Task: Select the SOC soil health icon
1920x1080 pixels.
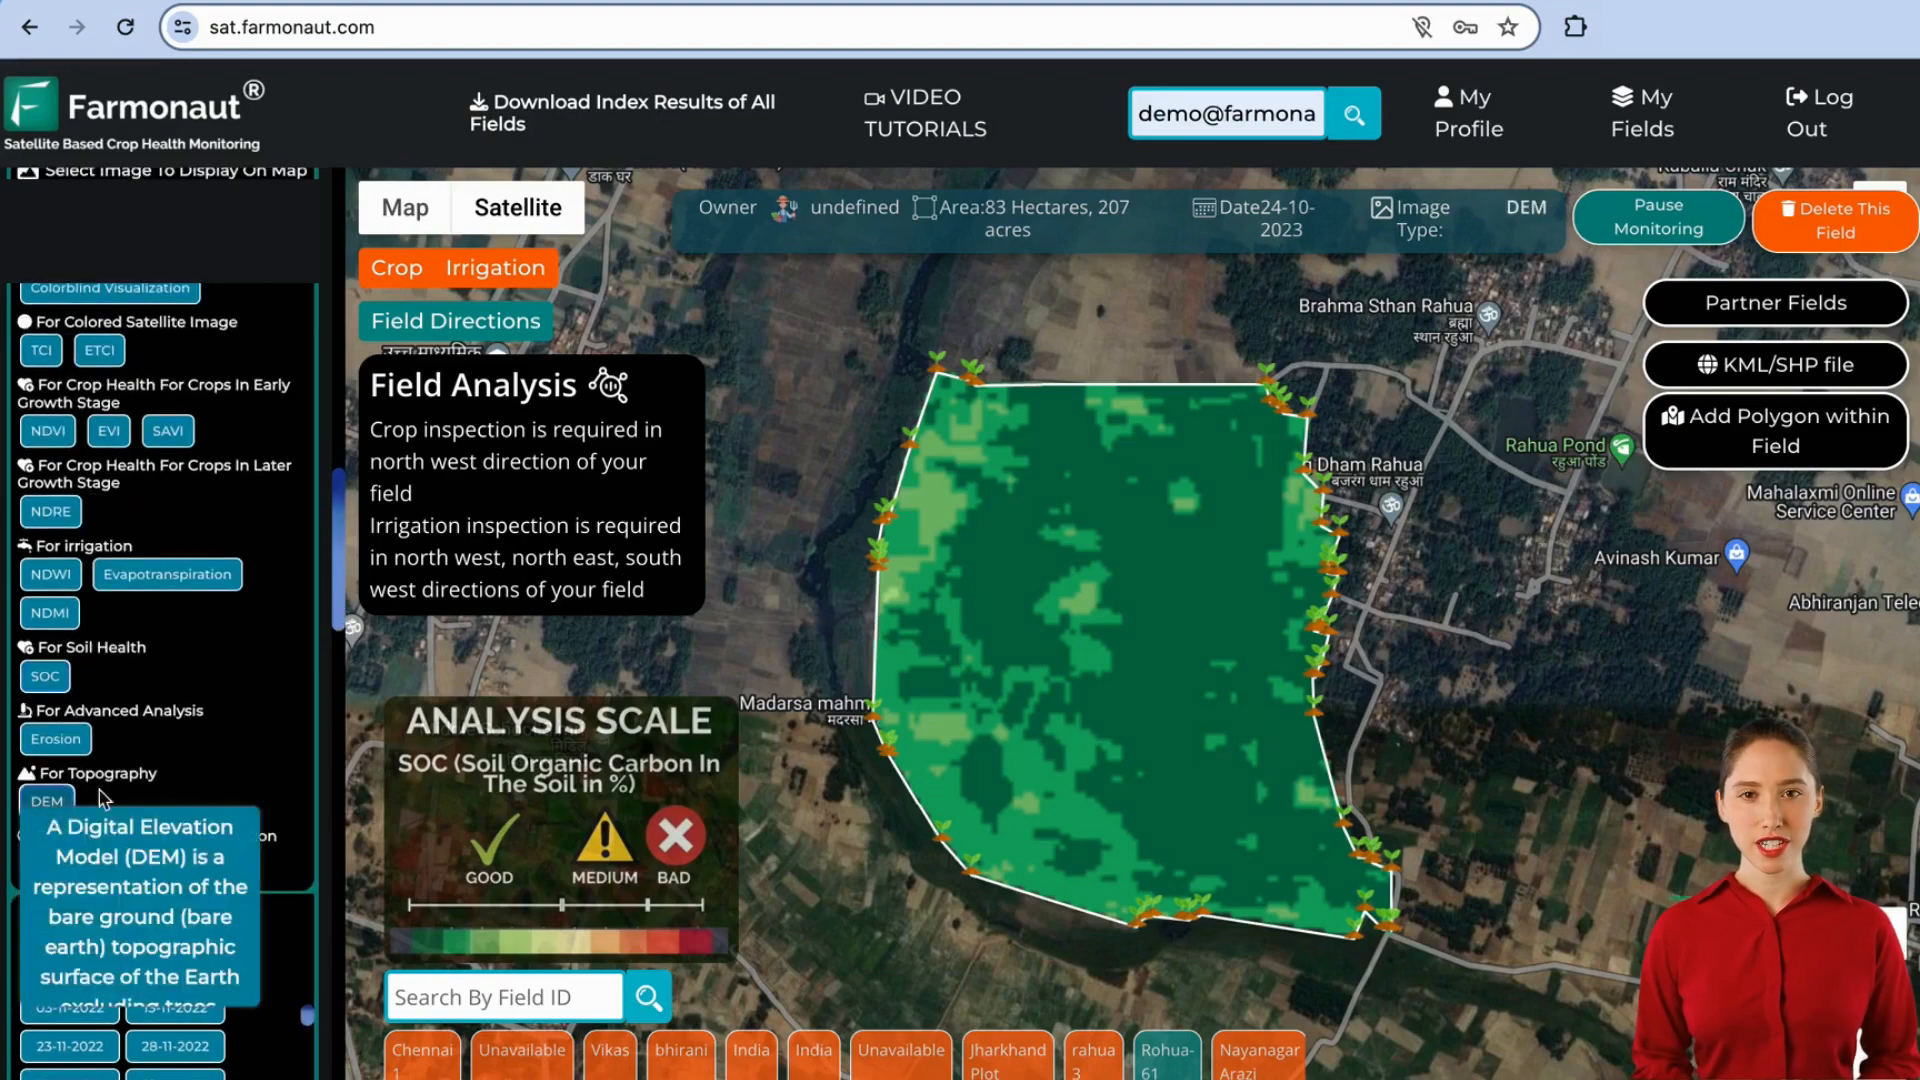Action: coord(45,675)
